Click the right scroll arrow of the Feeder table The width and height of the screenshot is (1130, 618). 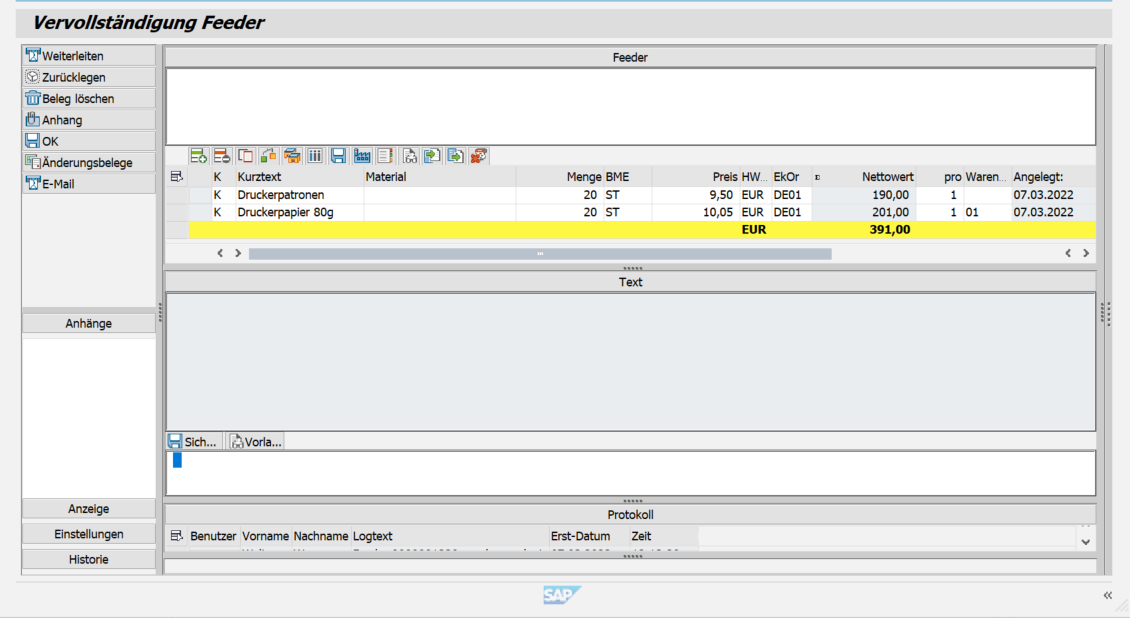coord(237,253)
